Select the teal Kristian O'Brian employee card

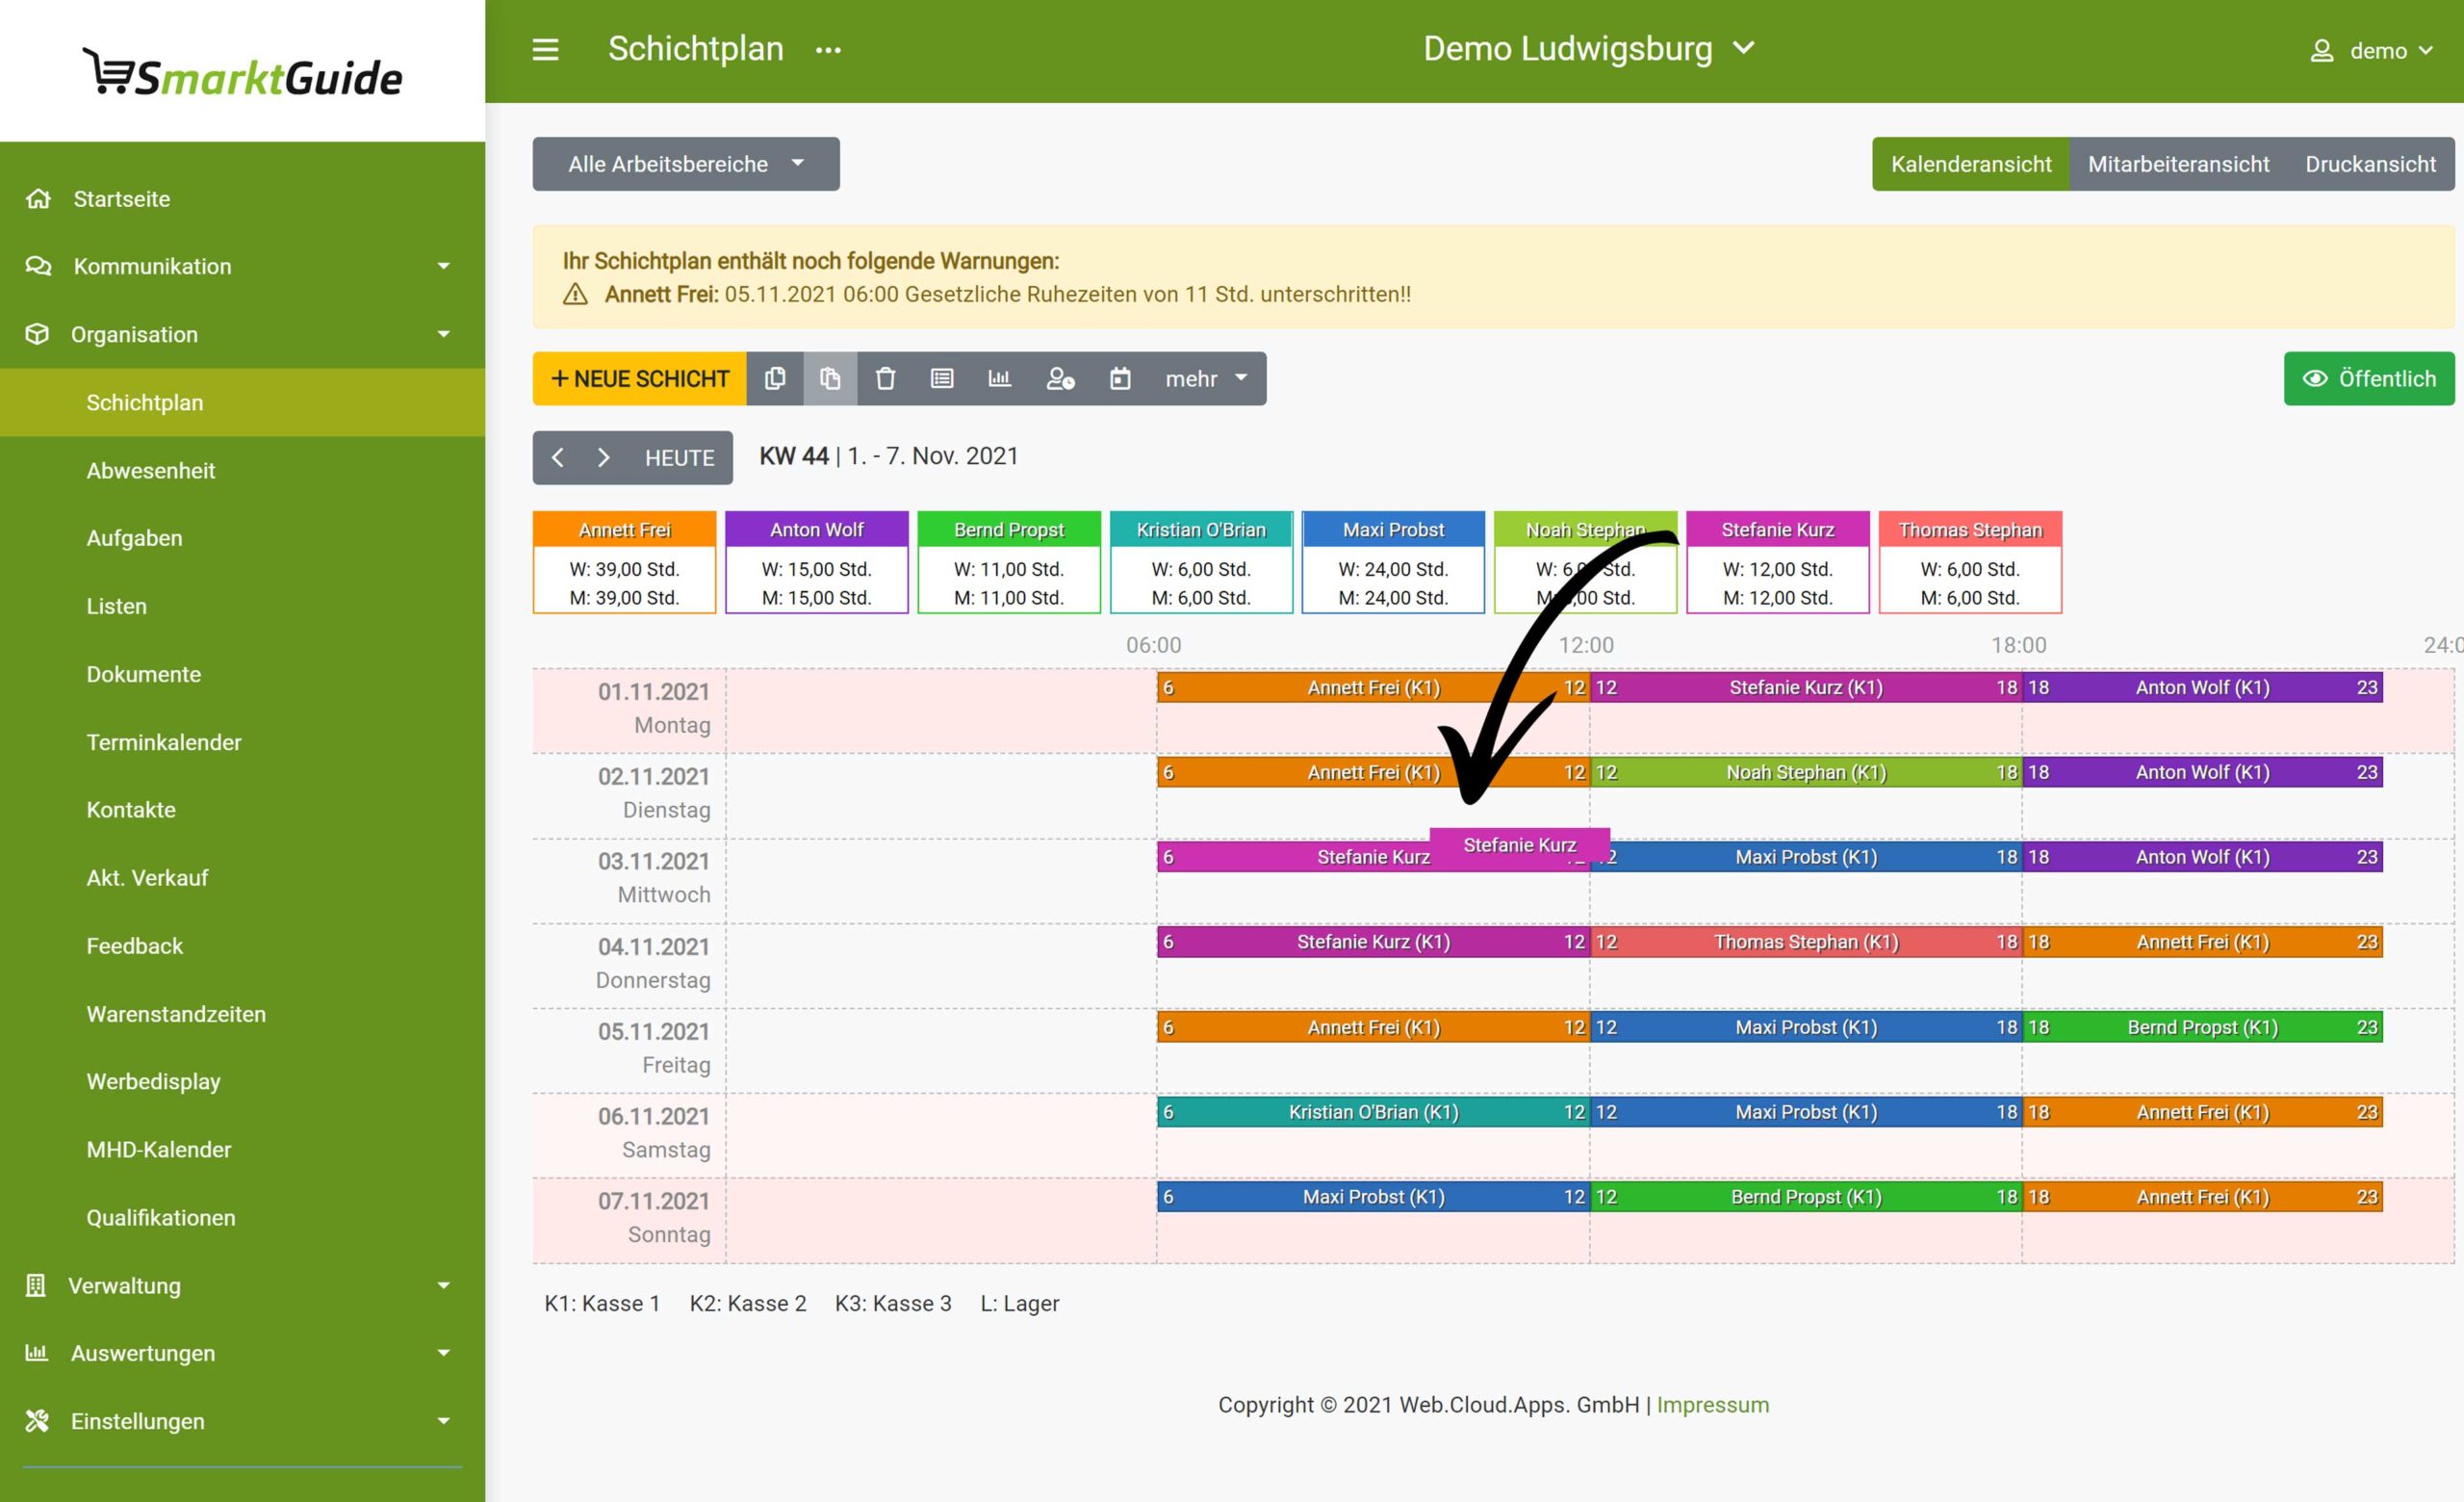[x=1201, y=562]
